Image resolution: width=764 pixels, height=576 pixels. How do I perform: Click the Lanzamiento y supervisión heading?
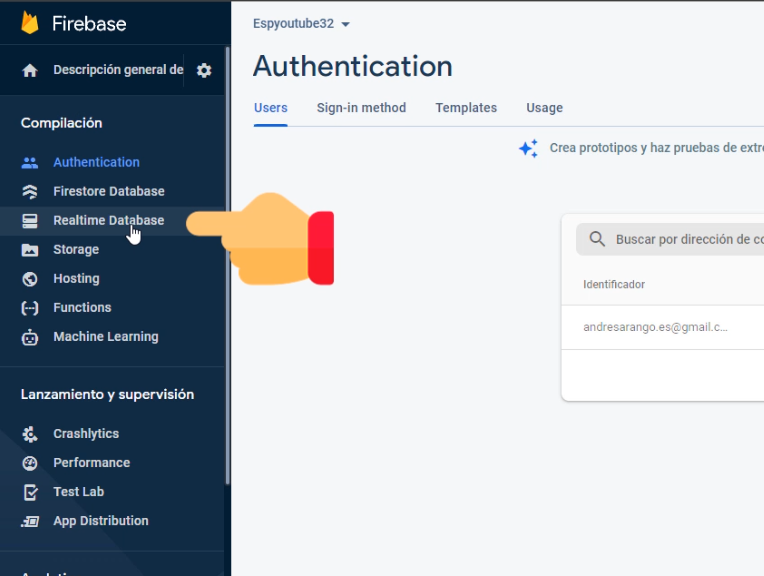pyautogui.click(x=107, y=394)
